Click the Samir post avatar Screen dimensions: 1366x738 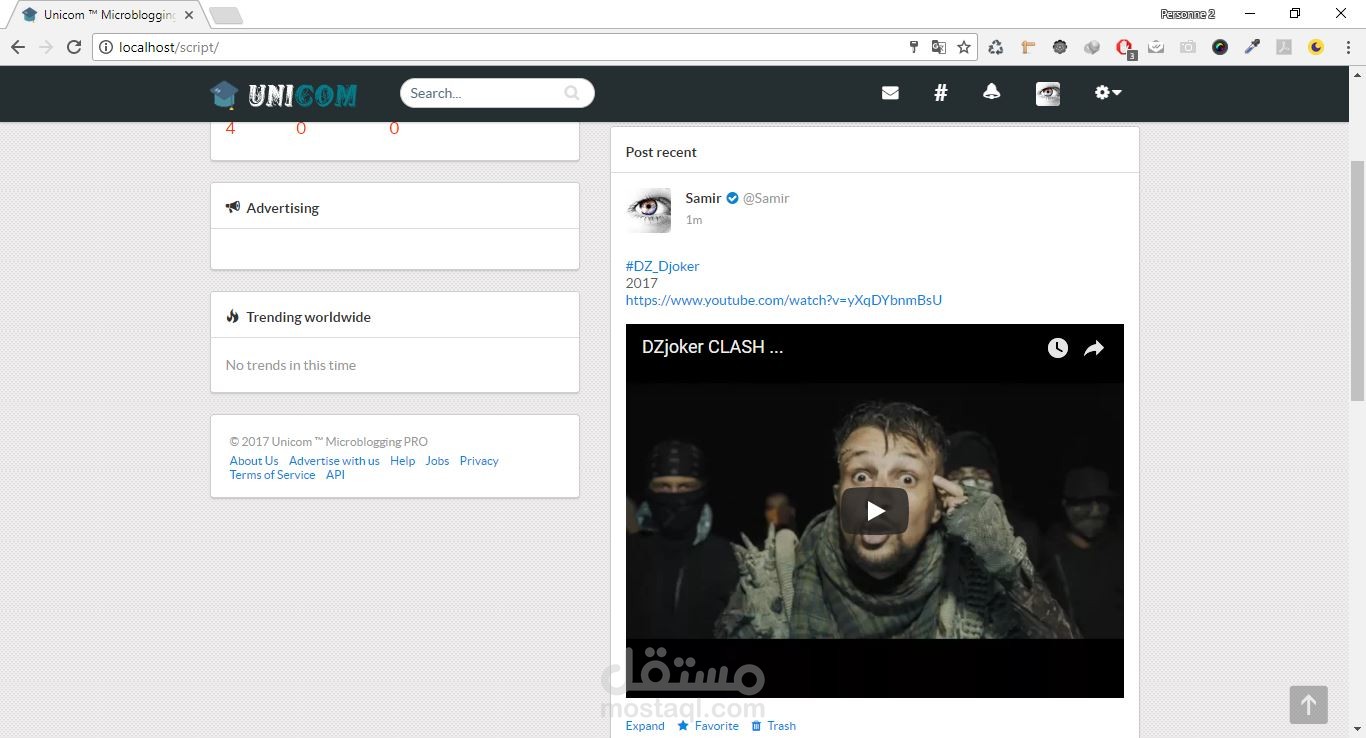648,210
